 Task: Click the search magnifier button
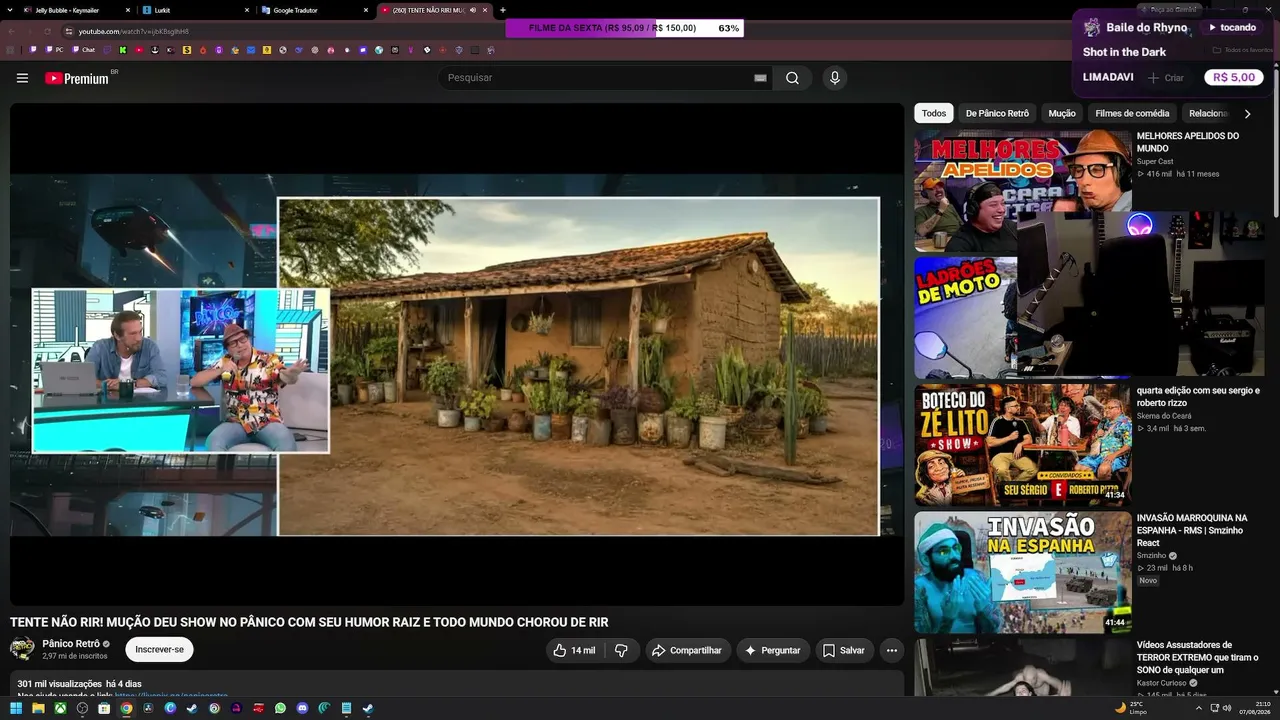[x=792, y=78]
